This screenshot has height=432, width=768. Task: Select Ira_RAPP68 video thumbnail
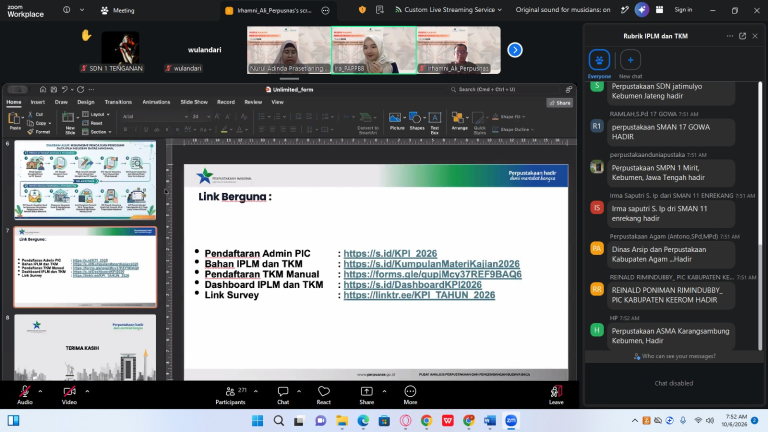pyautogui.click(x=374, y=50)
